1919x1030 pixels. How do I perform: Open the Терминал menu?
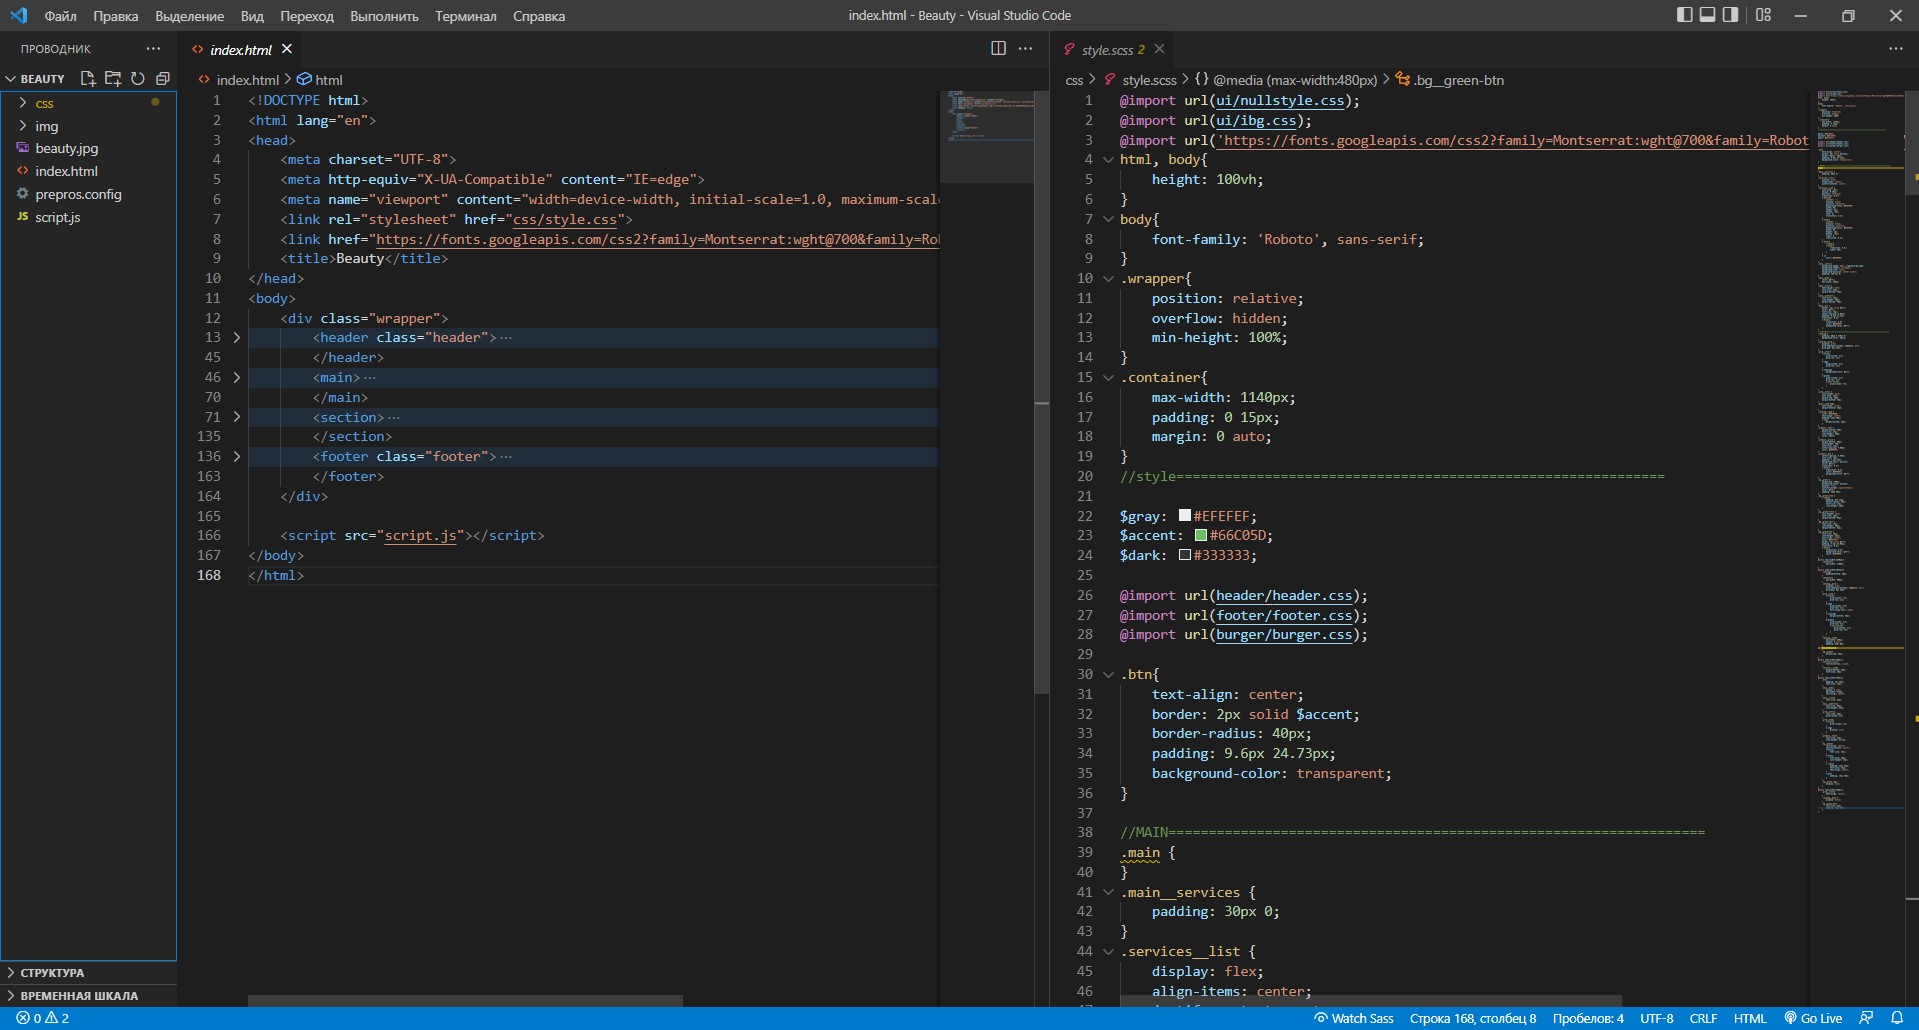[465, 16]
